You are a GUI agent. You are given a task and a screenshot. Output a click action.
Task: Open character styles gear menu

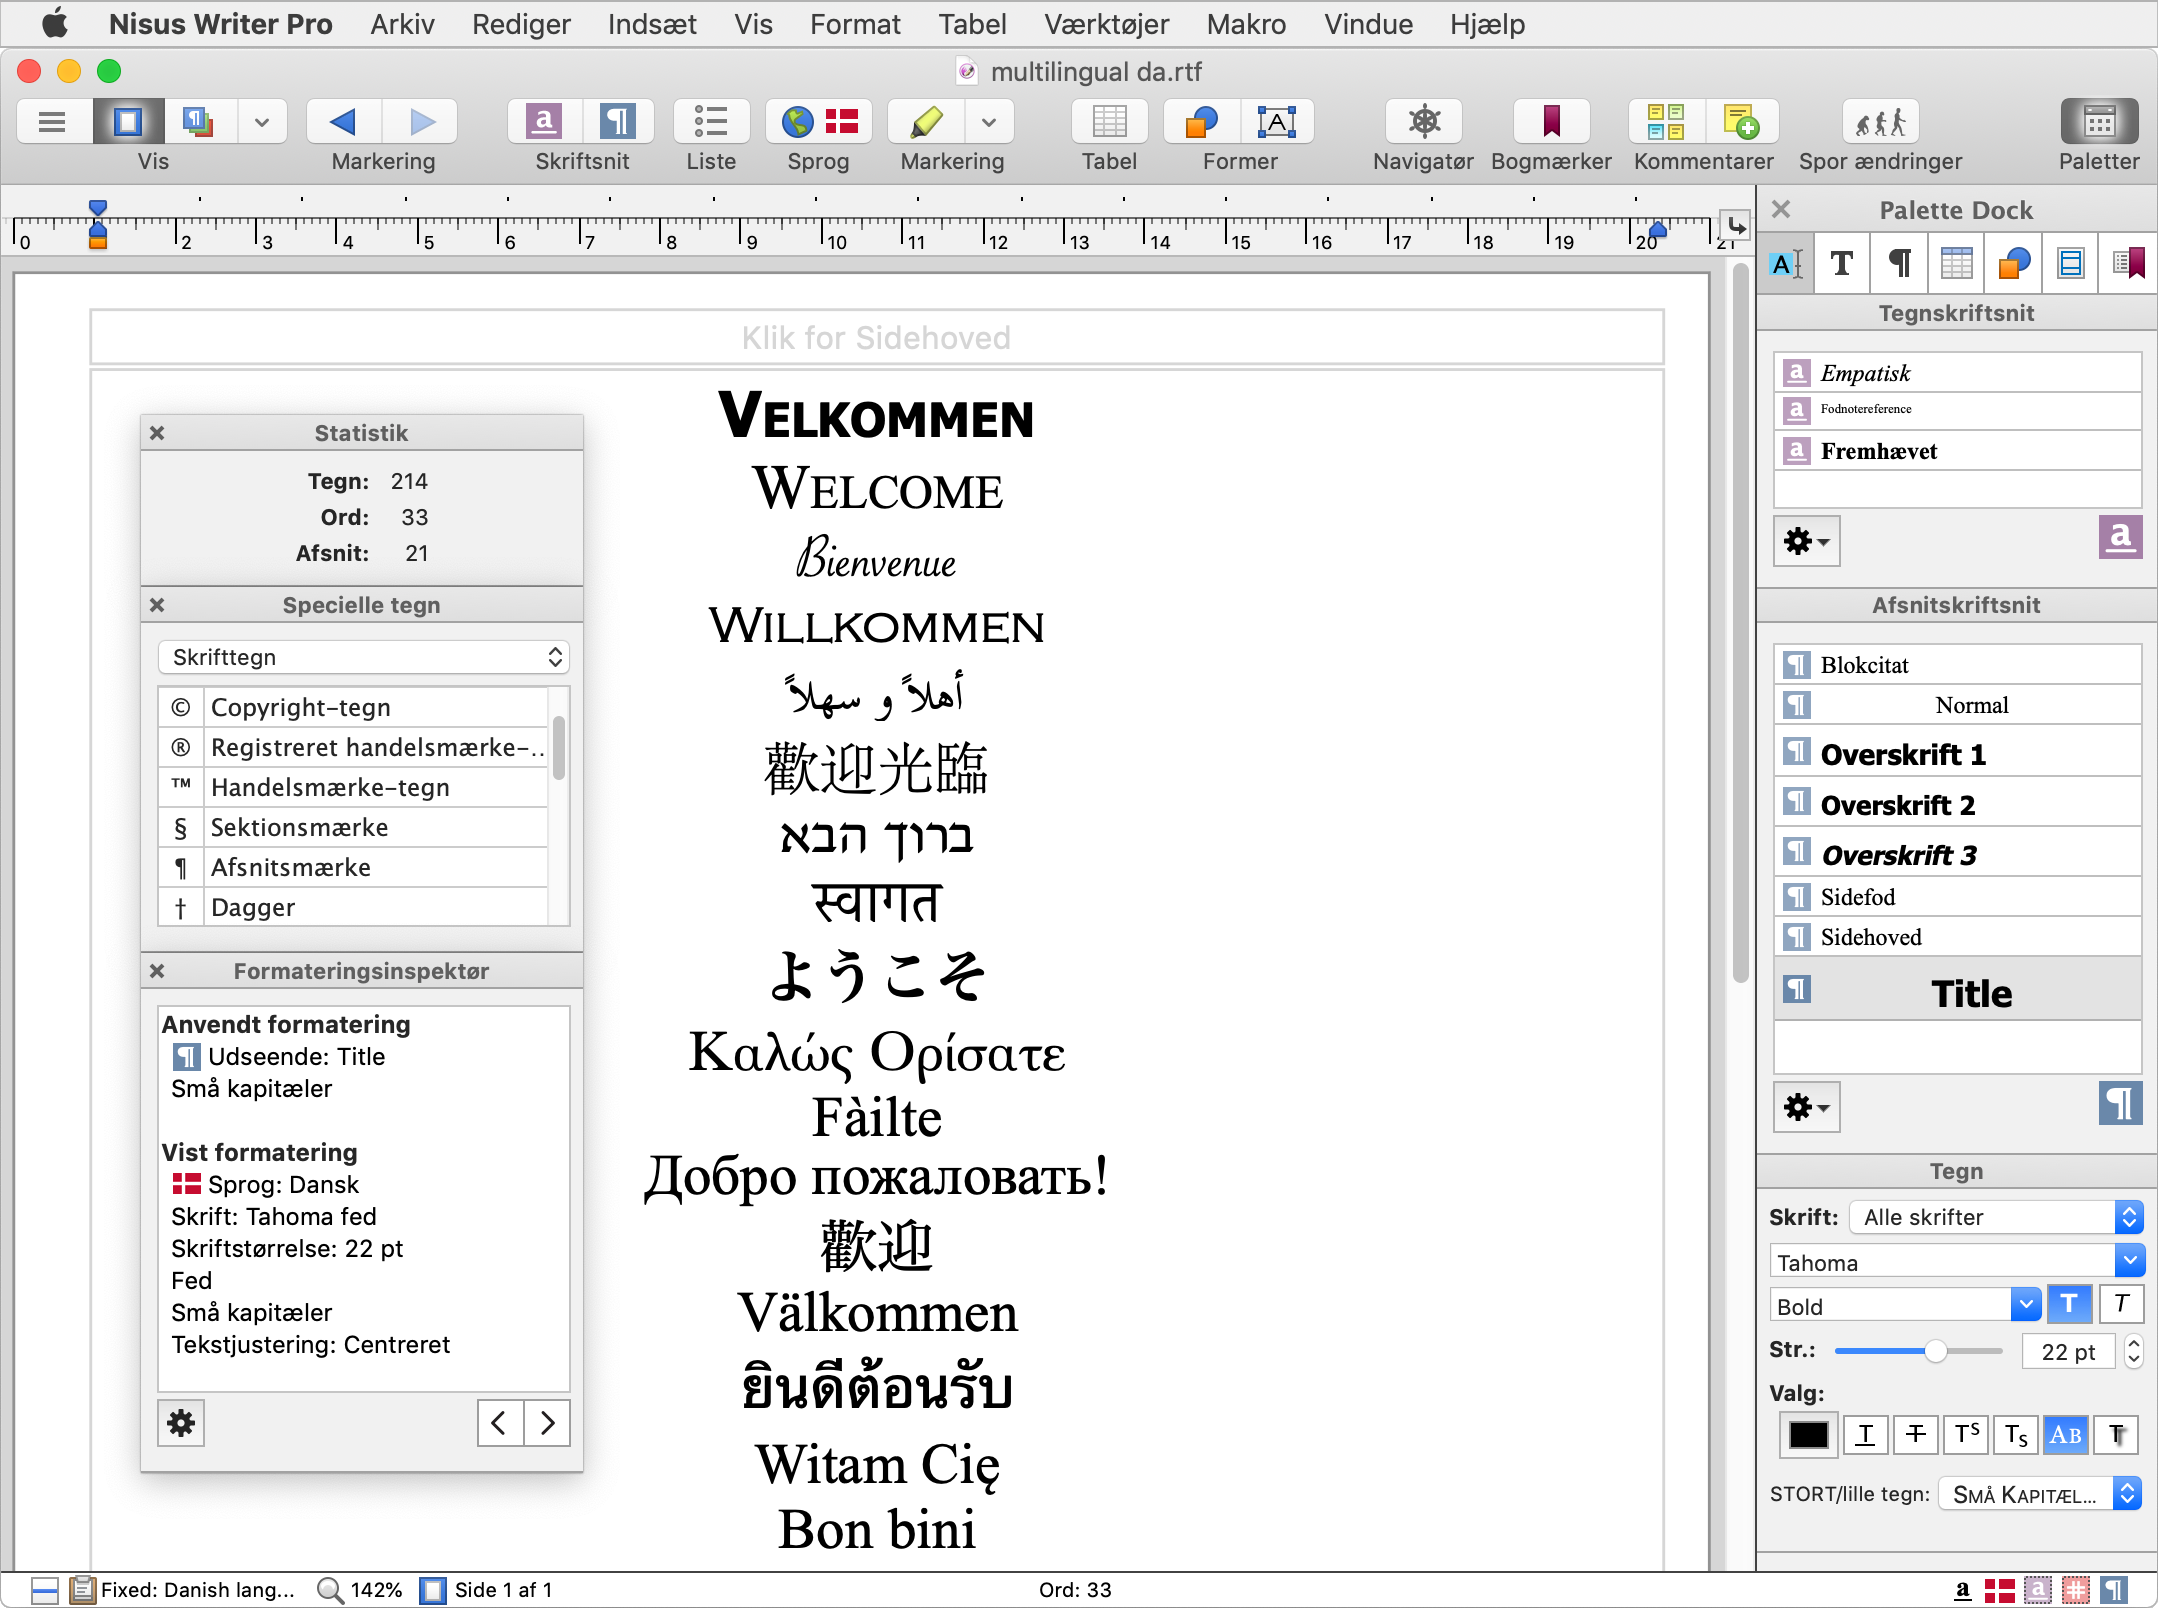click(x=1806, y=541)
